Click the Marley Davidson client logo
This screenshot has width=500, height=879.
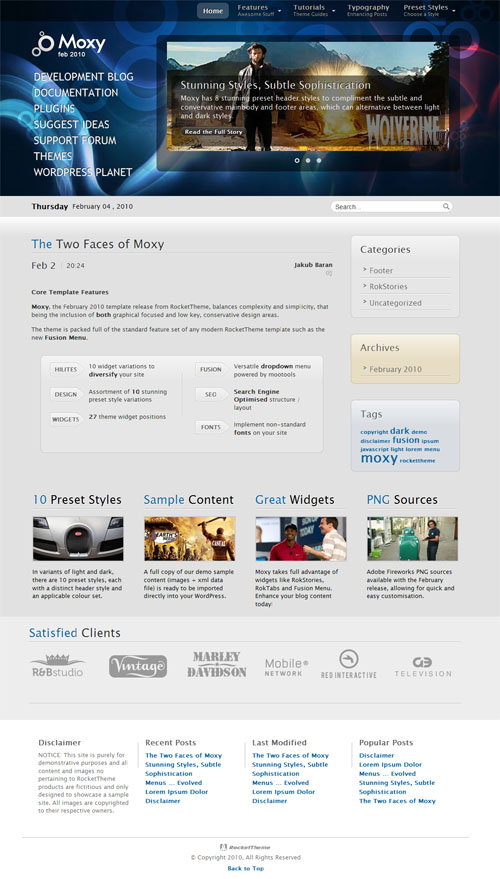pyautogui.click(x=217, y=665)
